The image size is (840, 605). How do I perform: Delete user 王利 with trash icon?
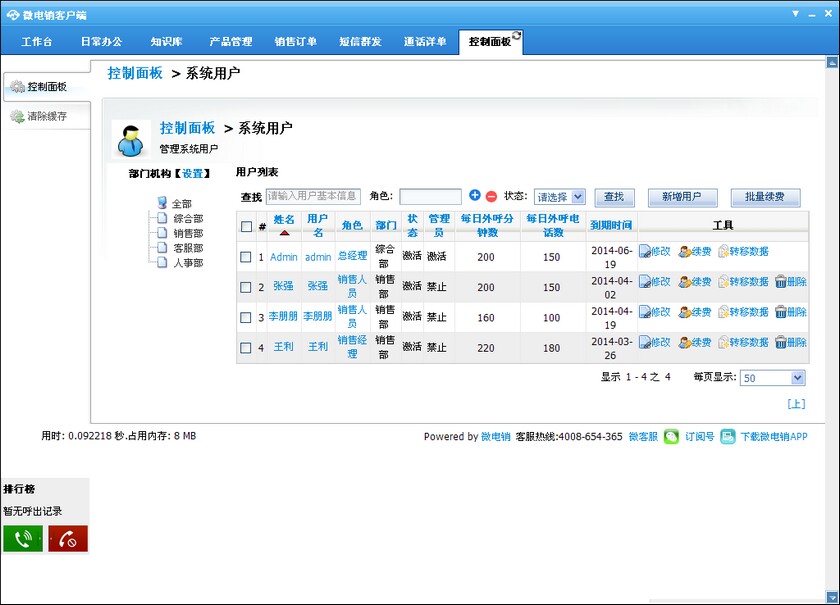click(x=781, y=342)
